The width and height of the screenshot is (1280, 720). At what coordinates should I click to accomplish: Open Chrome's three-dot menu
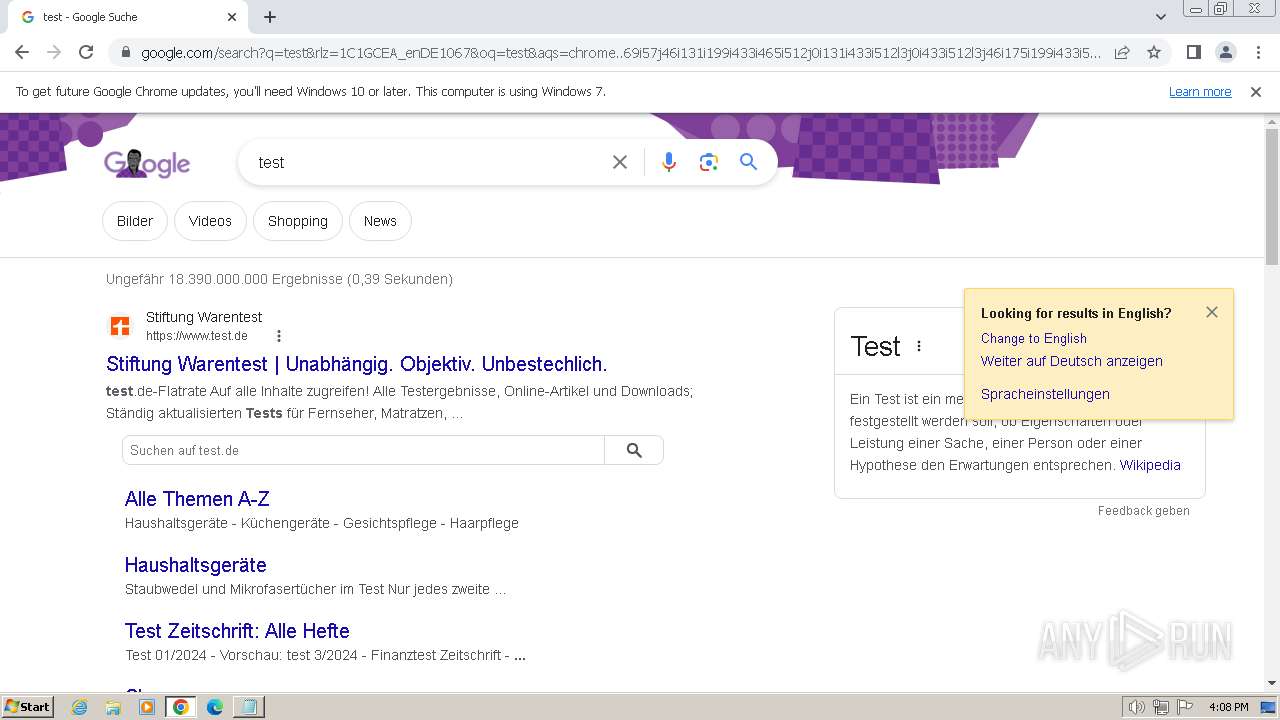coord(1258,52)
